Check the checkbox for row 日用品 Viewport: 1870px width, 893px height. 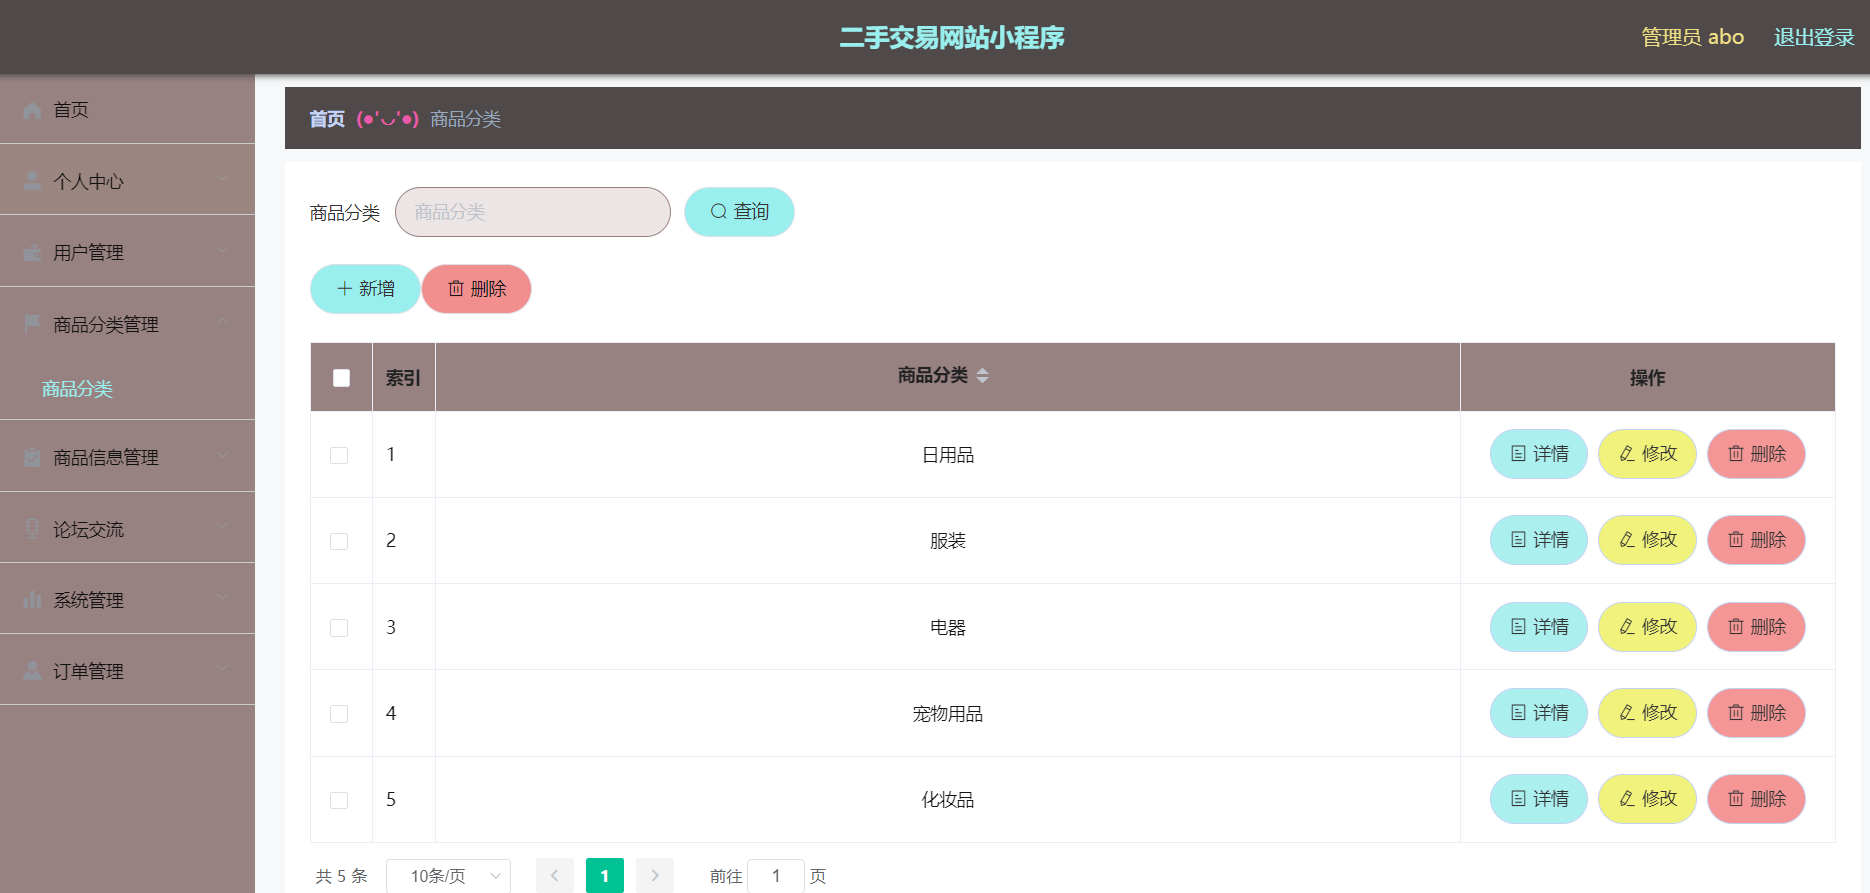[x=339, y=455]
